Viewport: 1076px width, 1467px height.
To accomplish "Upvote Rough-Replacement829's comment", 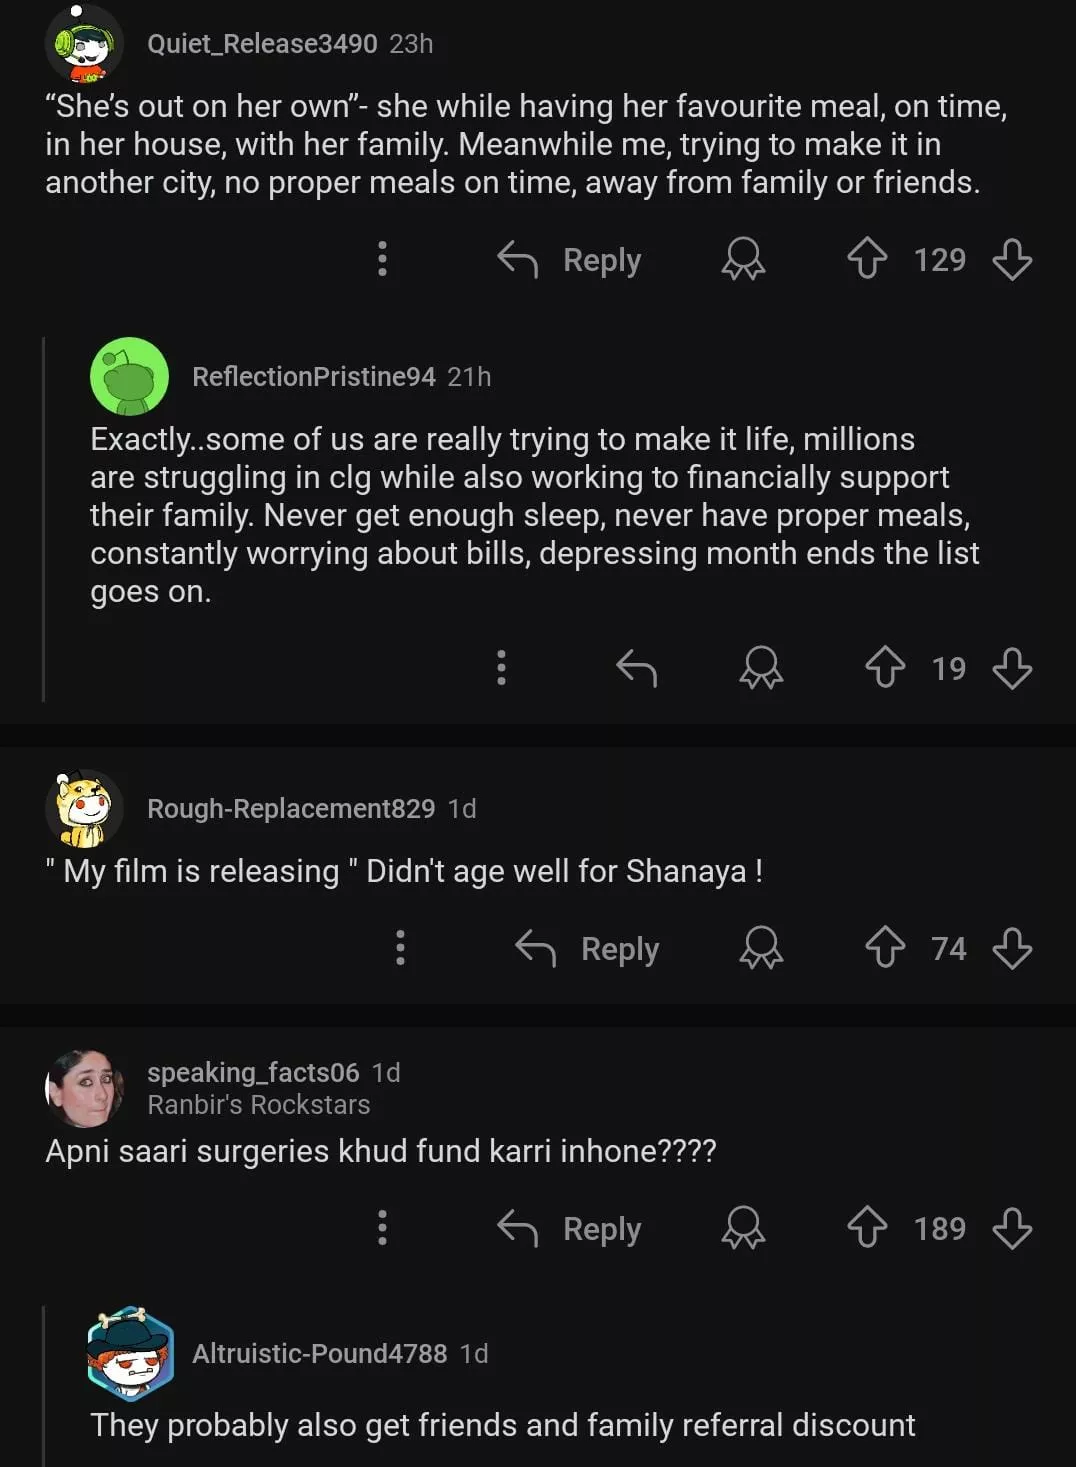I will coord(884,948).
